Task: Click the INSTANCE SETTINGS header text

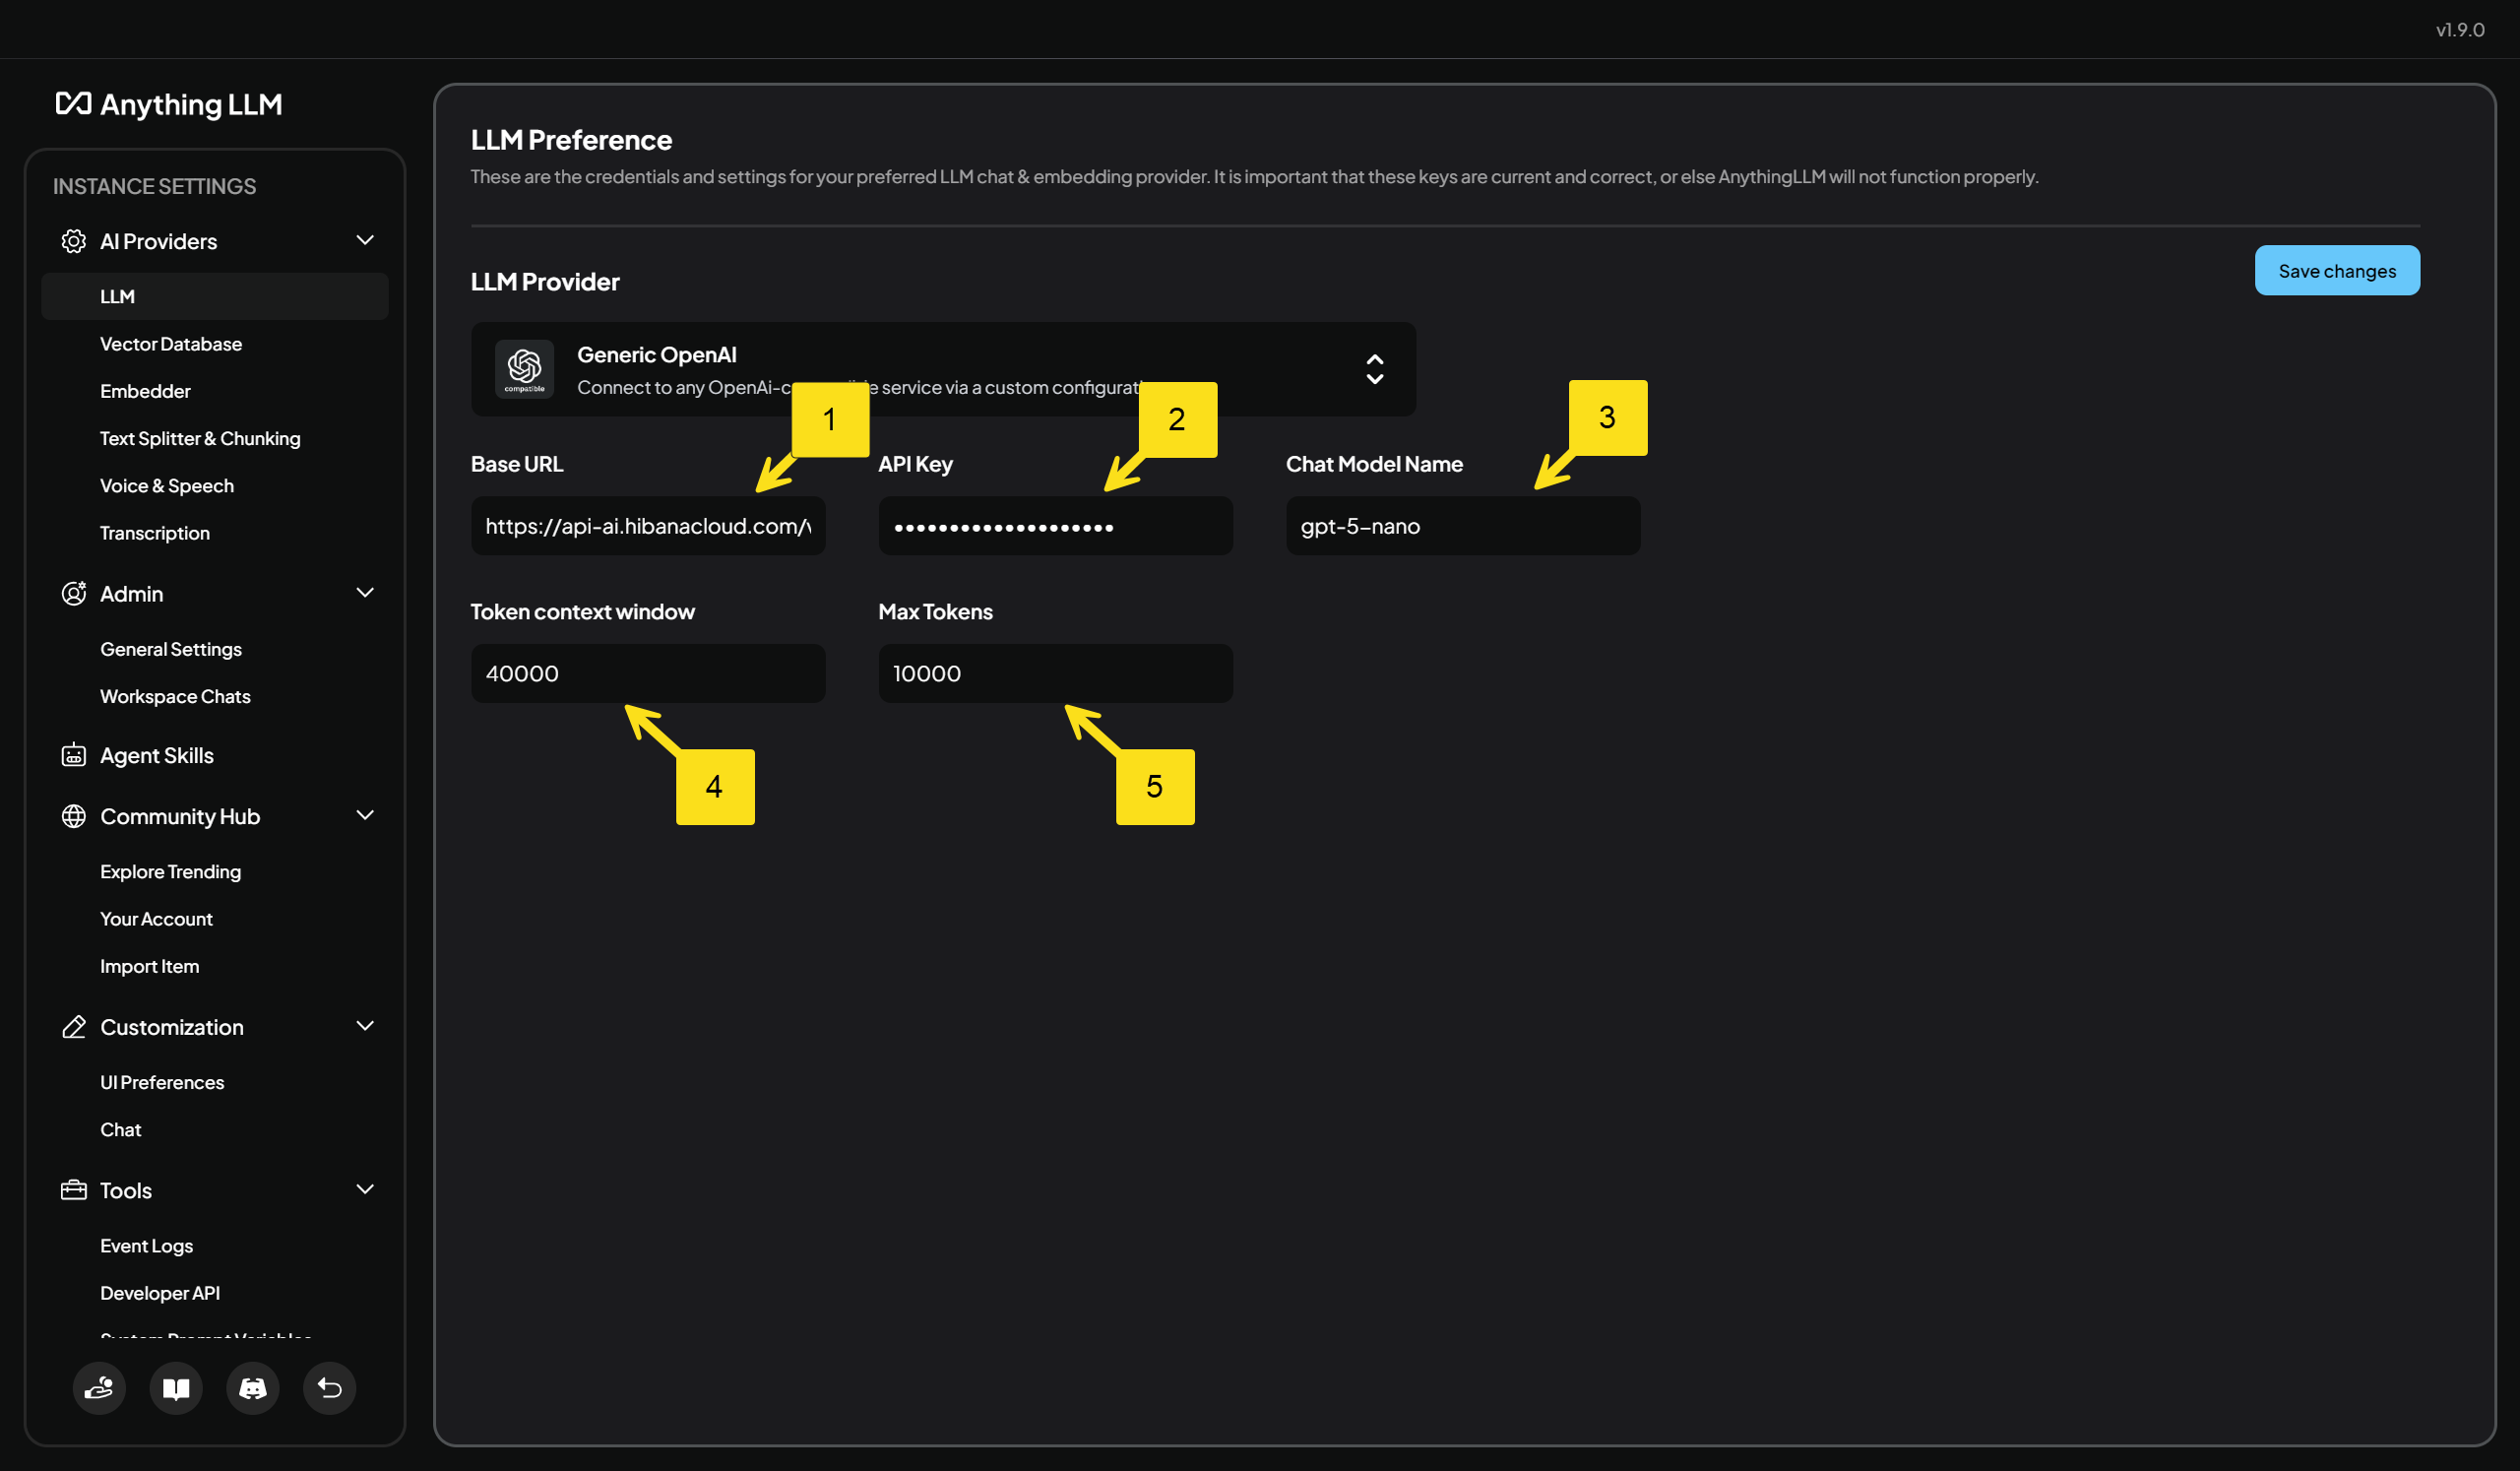Action: (154, 186)
